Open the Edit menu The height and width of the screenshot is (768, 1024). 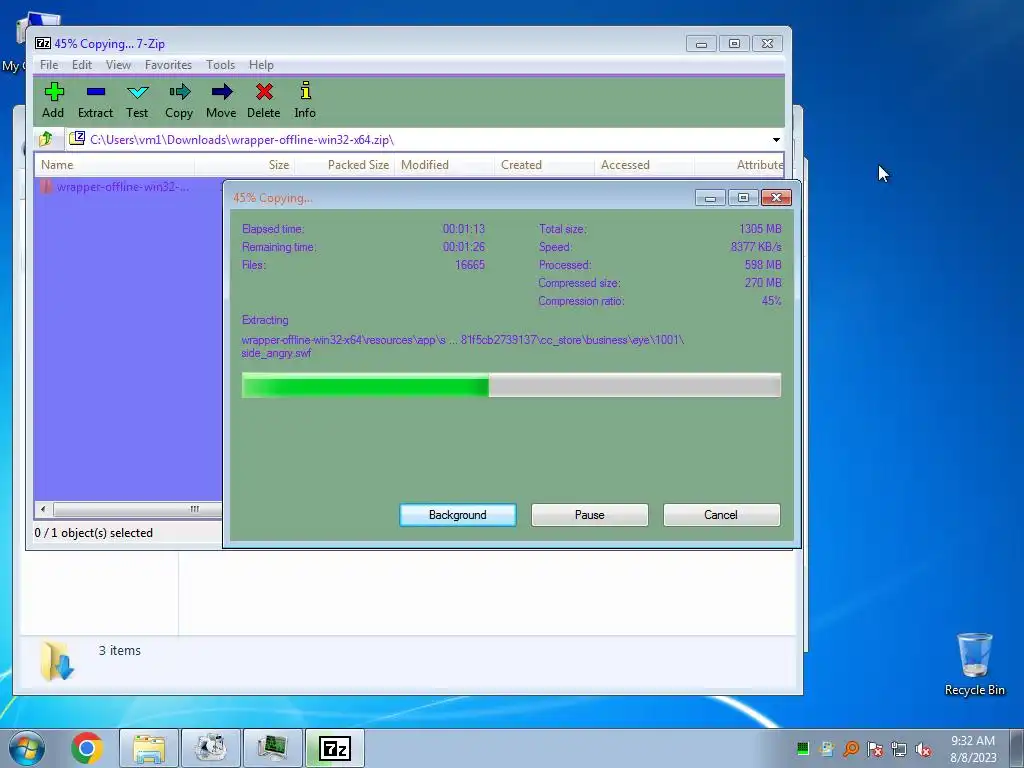[82, 65]
